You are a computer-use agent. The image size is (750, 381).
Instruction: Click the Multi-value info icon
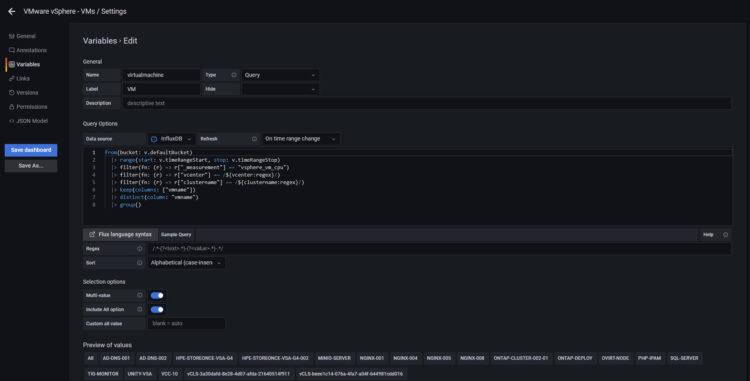click(140, 295)
